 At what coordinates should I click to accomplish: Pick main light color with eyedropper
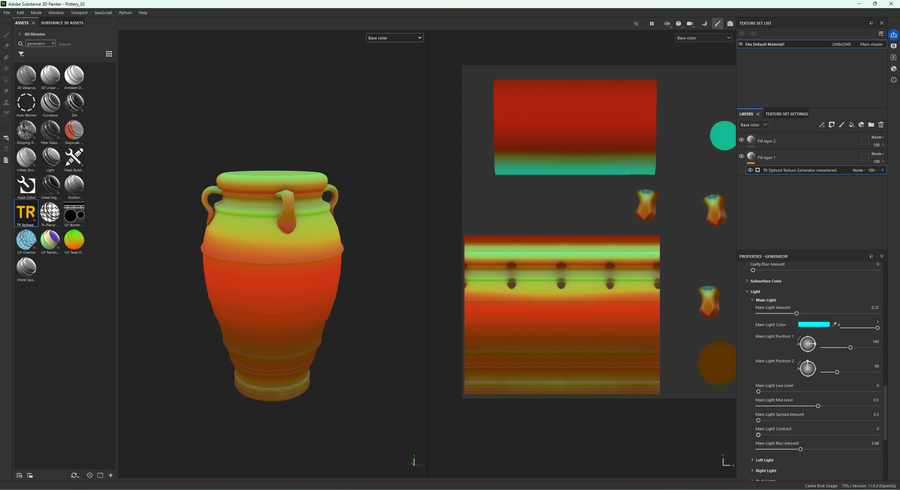pos(836,324)
